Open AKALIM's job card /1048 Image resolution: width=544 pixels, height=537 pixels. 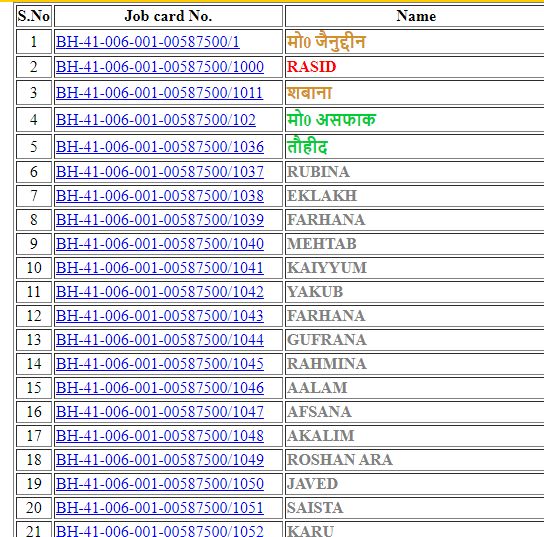pos(160,436)
